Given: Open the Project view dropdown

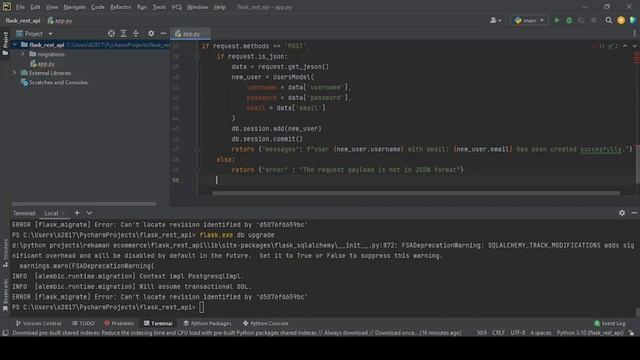Looking at the screenshot, I should tap(34, 34).
